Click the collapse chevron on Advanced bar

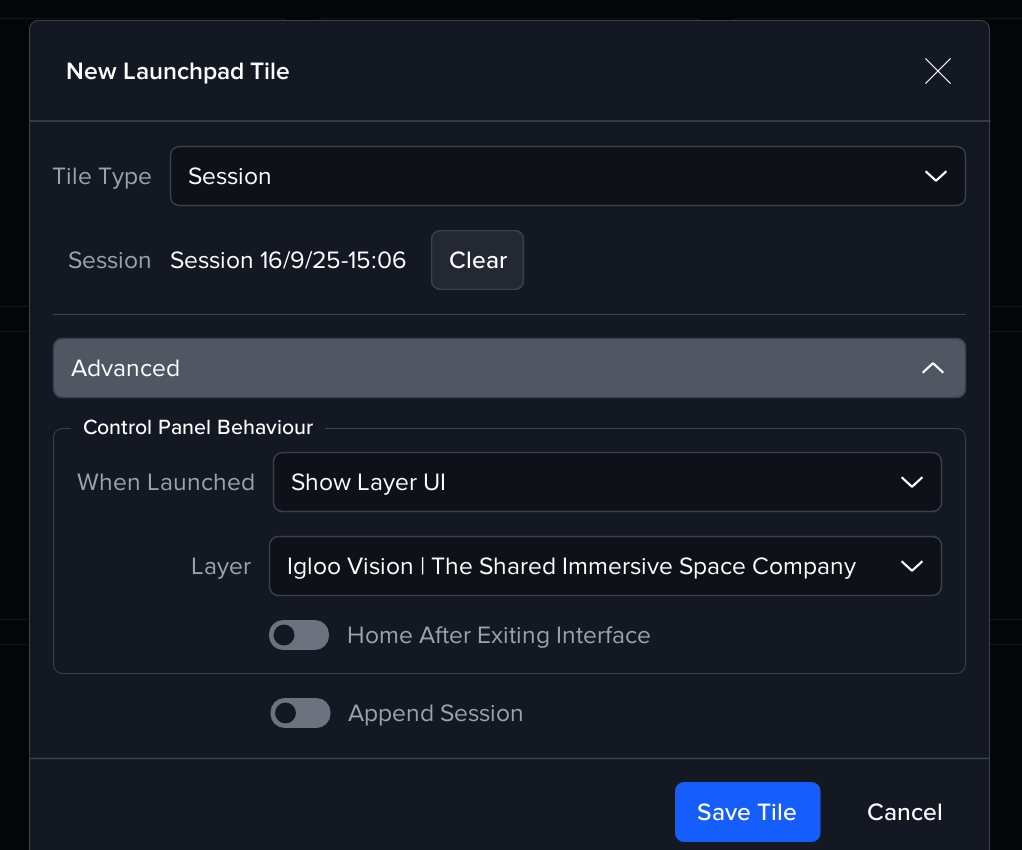(932, 368)
